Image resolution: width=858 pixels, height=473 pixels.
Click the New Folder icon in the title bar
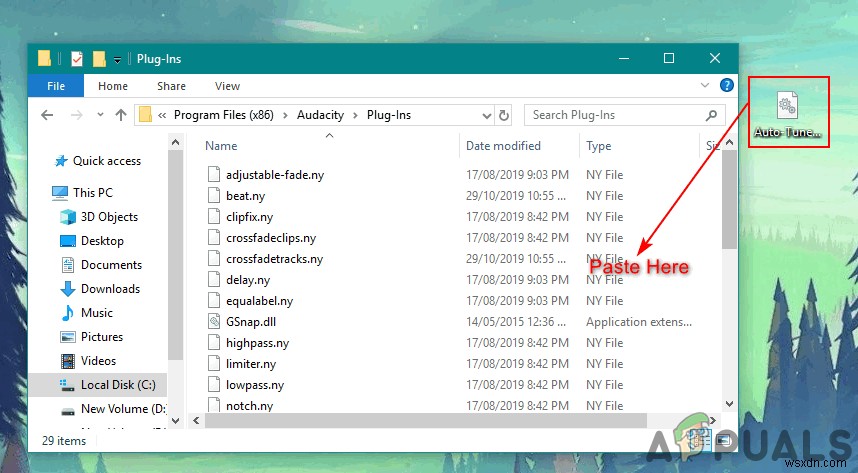coord(99,59)
